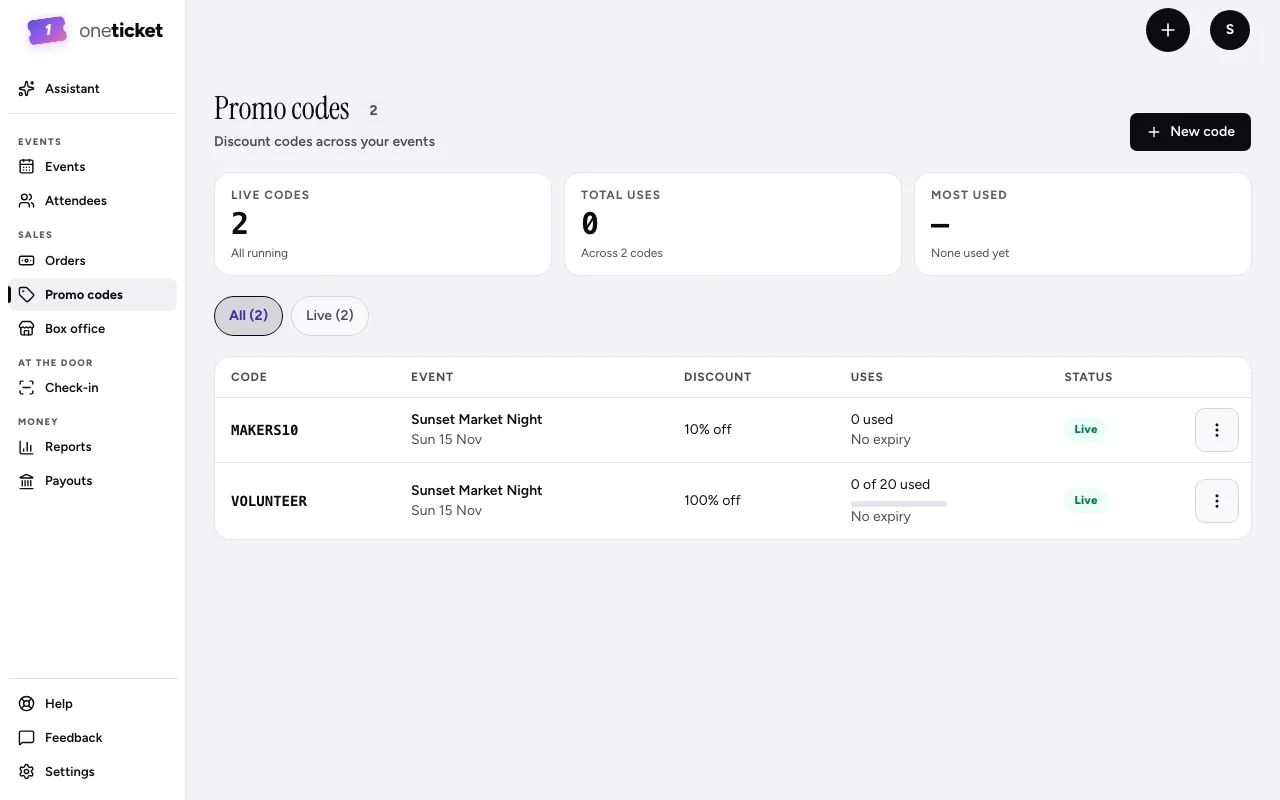1280x800 pixels.
Task: Open the Box office link
Action: pos(92,329)
